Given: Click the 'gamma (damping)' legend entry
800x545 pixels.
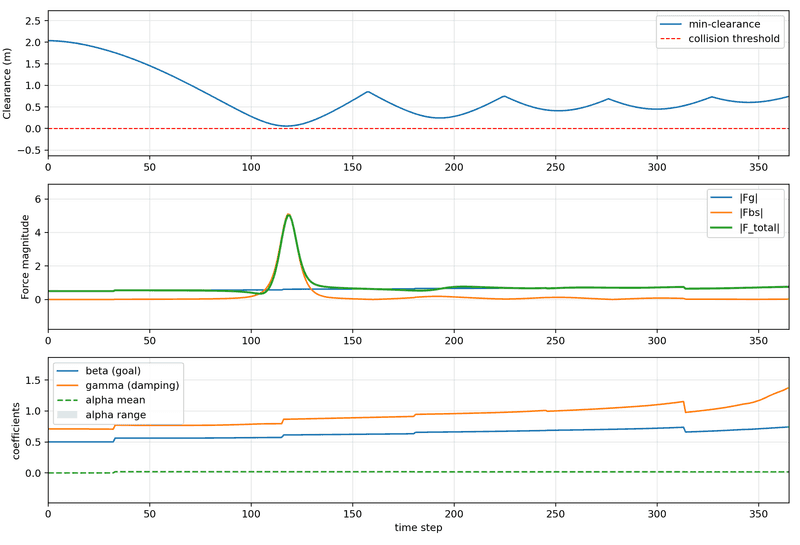Looking at the screenshot, I should tap(118, 385).
